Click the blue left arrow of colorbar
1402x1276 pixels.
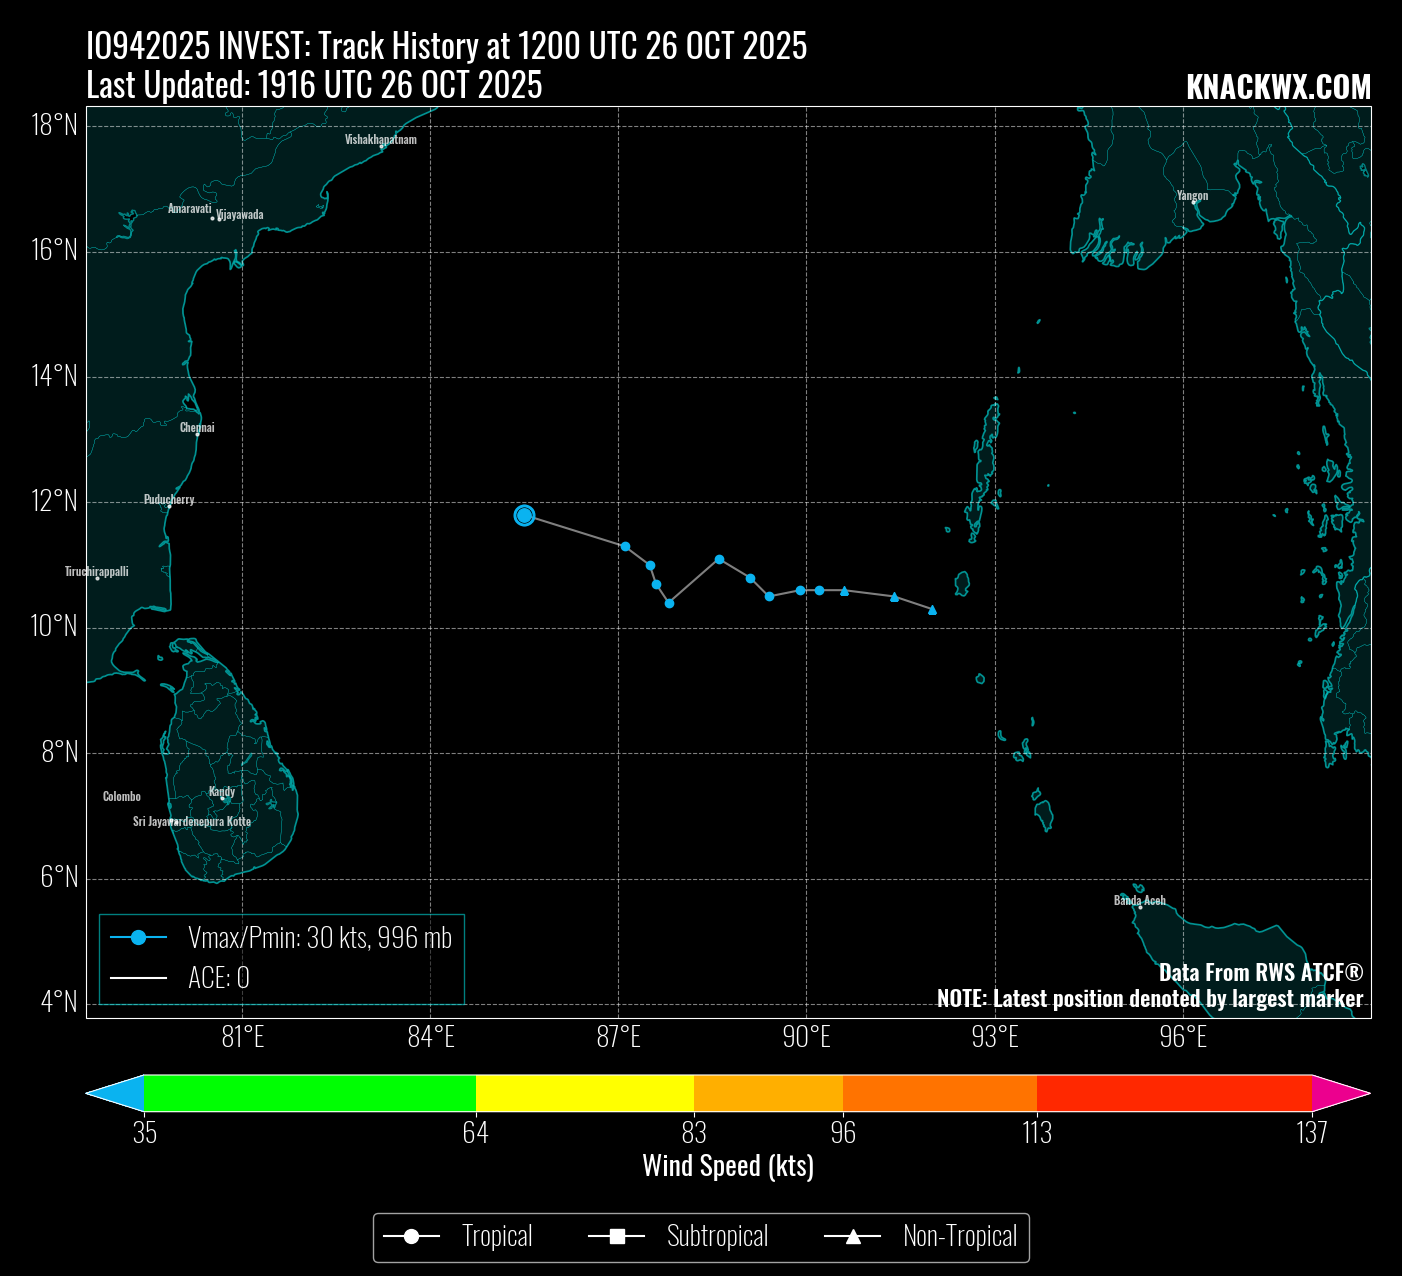click(x=115, y=1093)
